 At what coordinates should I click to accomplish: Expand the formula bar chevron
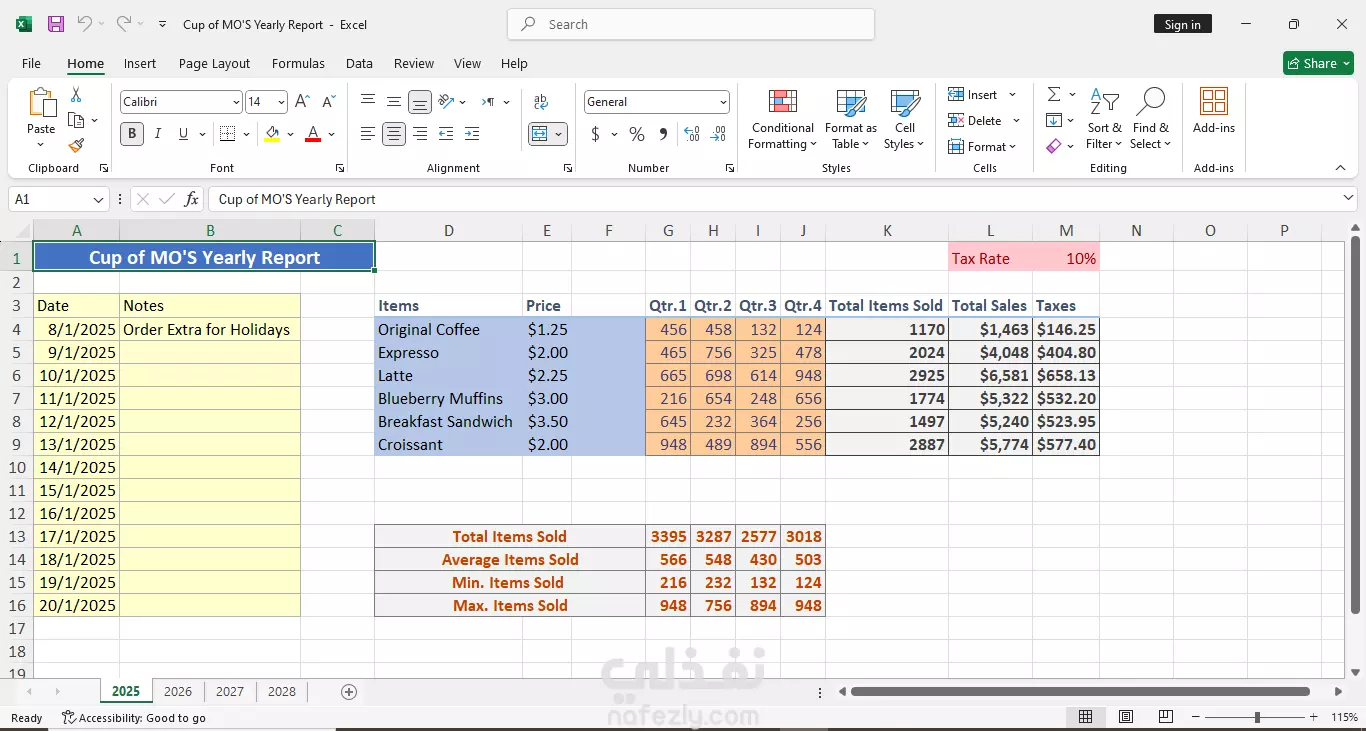(1349, 198)
